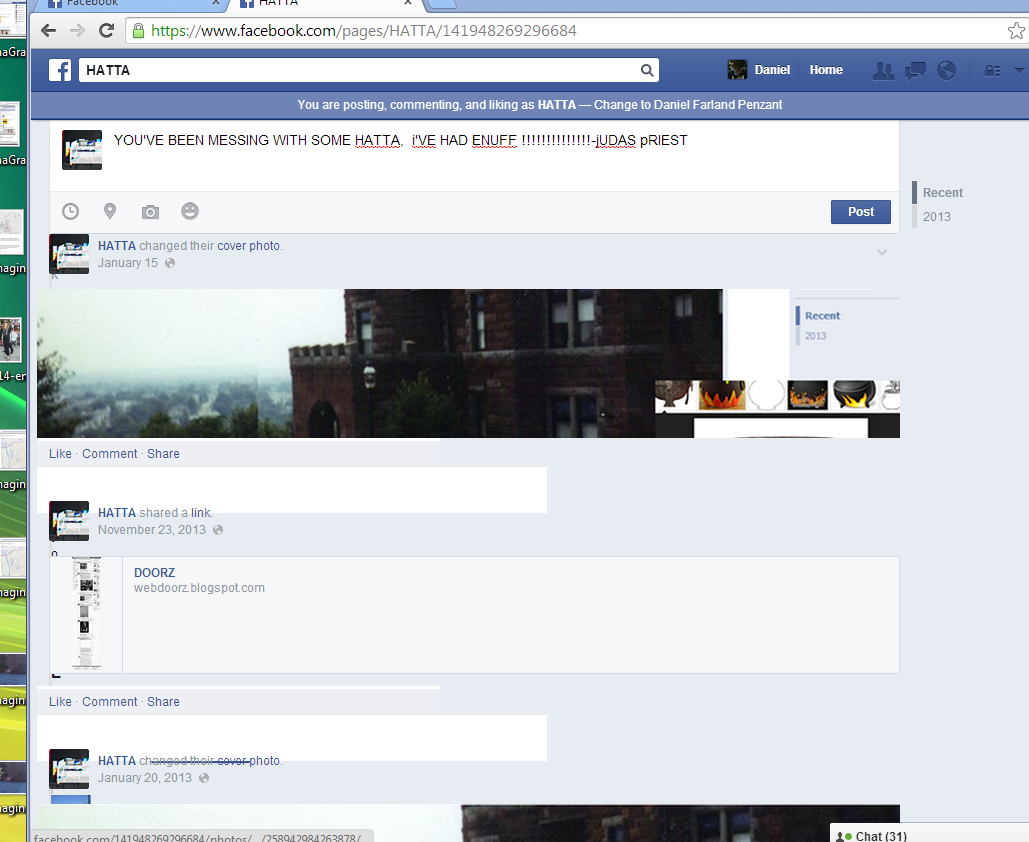Image resolution: width=1029 pixels, height=842 pixels.
Task: Bookmark this page with the star icon
Action: tap(1016, 30)
